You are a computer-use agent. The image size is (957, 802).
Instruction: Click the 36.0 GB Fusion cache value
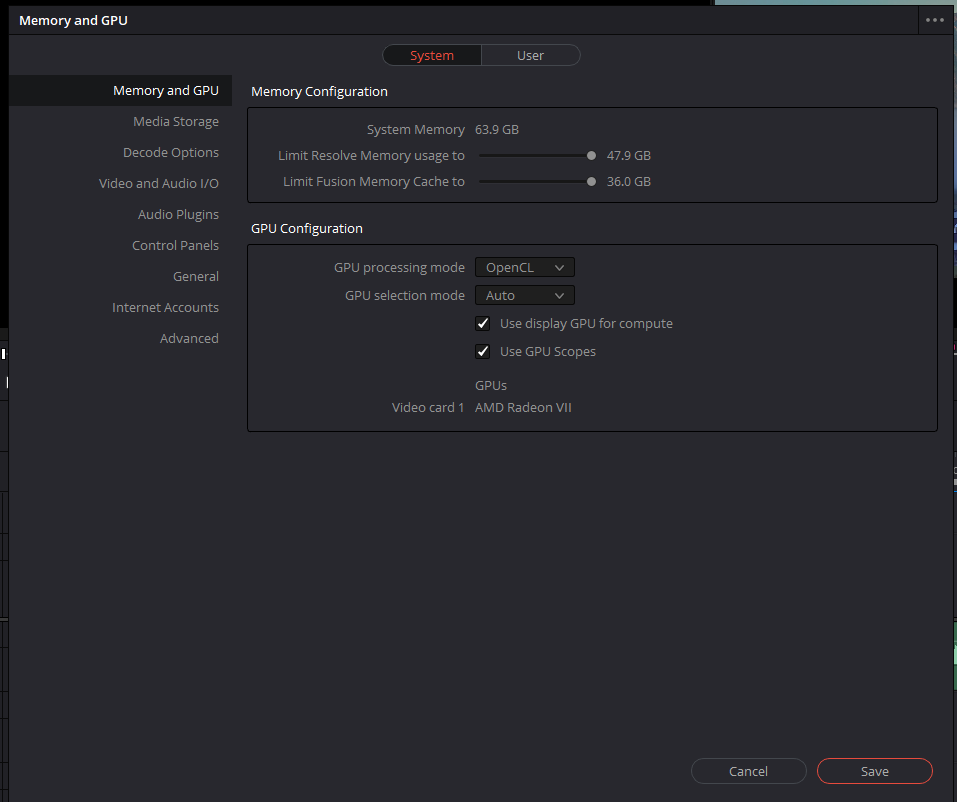pyautogui.click(x=629, y=181)
